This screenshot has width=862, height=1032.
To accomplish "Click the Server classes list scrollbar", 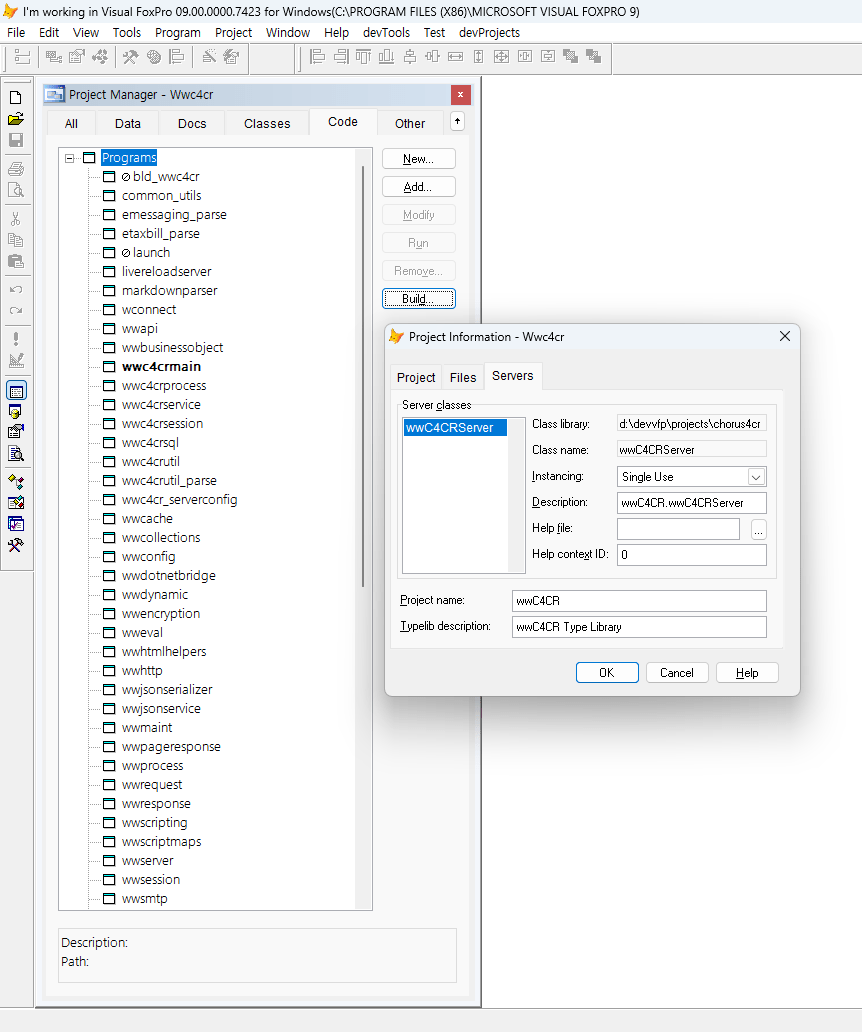I will point(517,495).
